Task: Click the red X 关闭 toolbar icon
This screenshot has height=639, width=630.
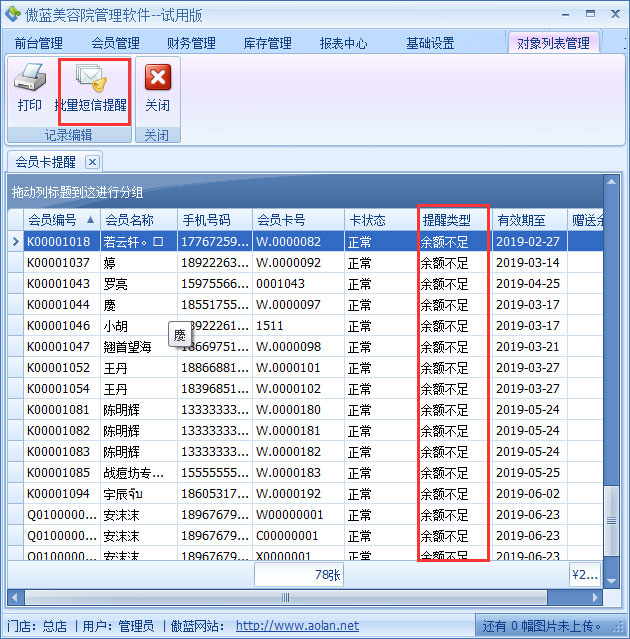Action: tap(157, 78)
